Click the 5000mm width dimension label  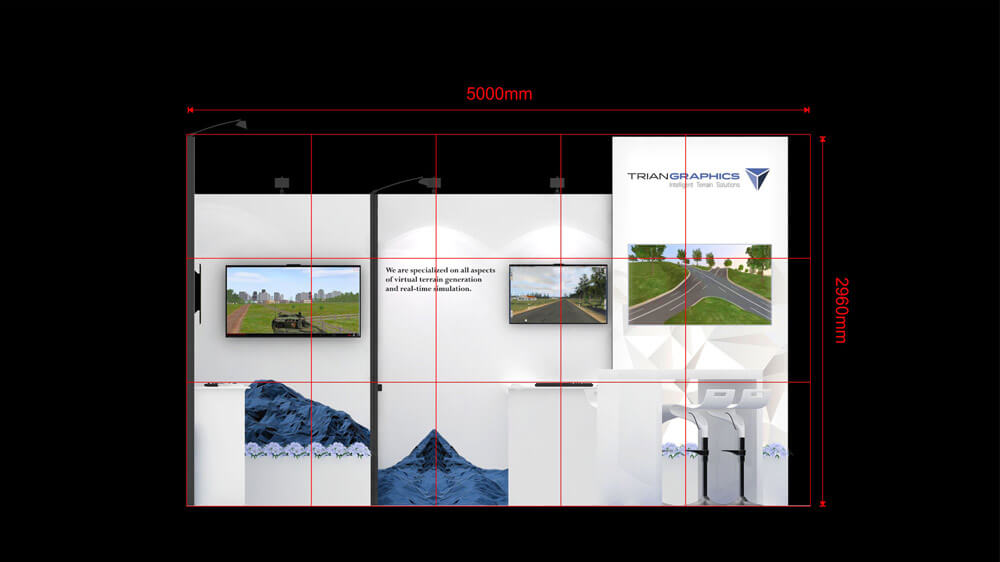coord(499,94)
